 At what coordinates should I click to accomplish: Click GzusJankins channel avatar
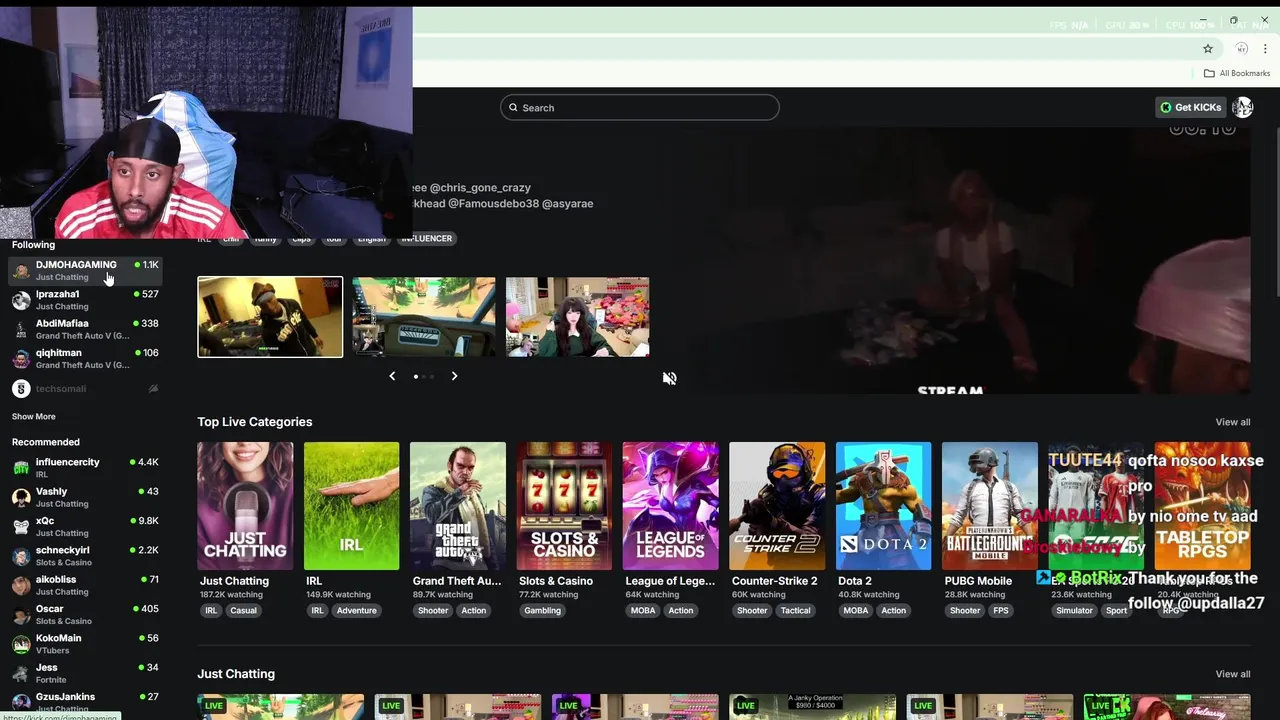click(21, 702)
